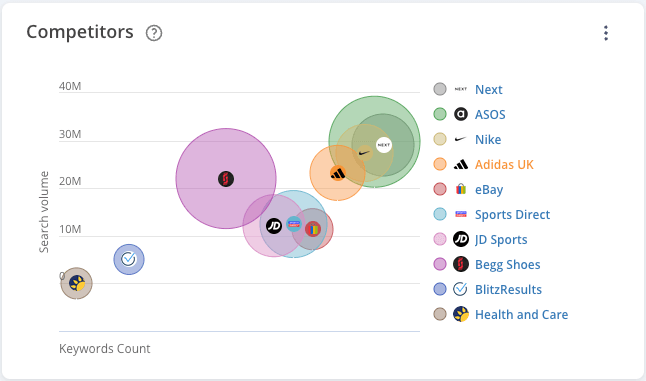This screenshot has width=646, height=381.
Task: Open the three-dot options menu
Action: coord(606,33)
